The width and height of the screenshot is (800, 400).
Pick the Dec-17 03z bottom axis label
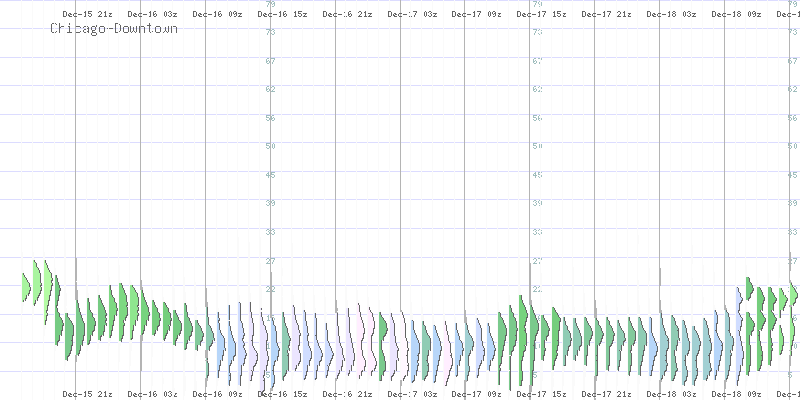[412, 394]
